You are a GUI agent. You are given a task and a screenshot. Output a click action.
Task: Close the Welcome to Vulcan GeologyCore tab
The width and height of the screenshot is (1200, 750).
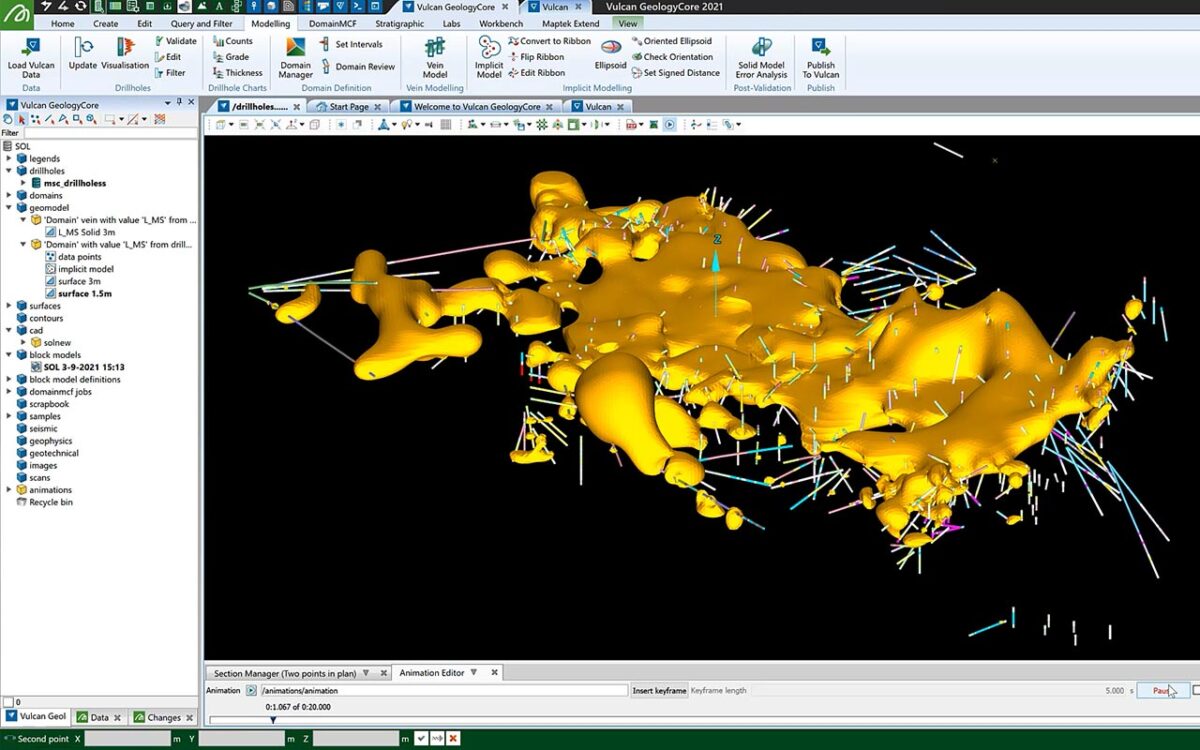pos(550,106)
